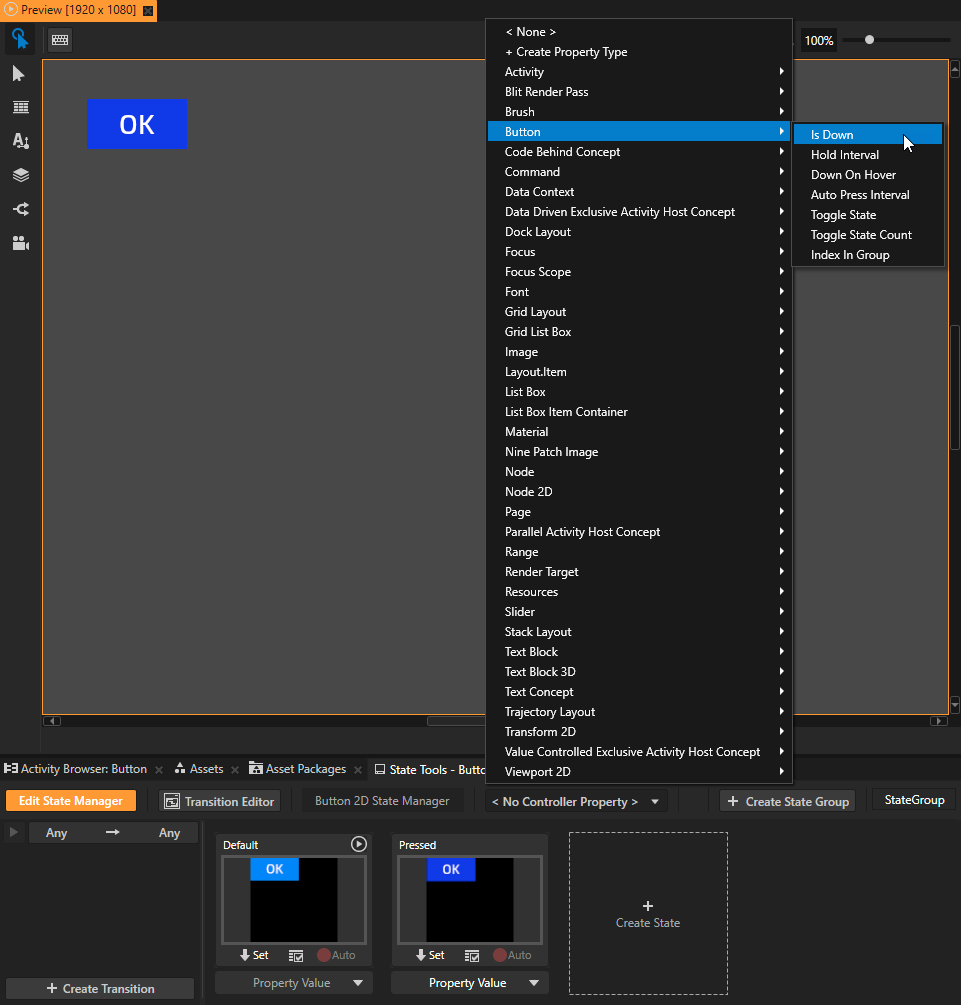Click the on-screen keyboard icon in the toolbar

58,39
